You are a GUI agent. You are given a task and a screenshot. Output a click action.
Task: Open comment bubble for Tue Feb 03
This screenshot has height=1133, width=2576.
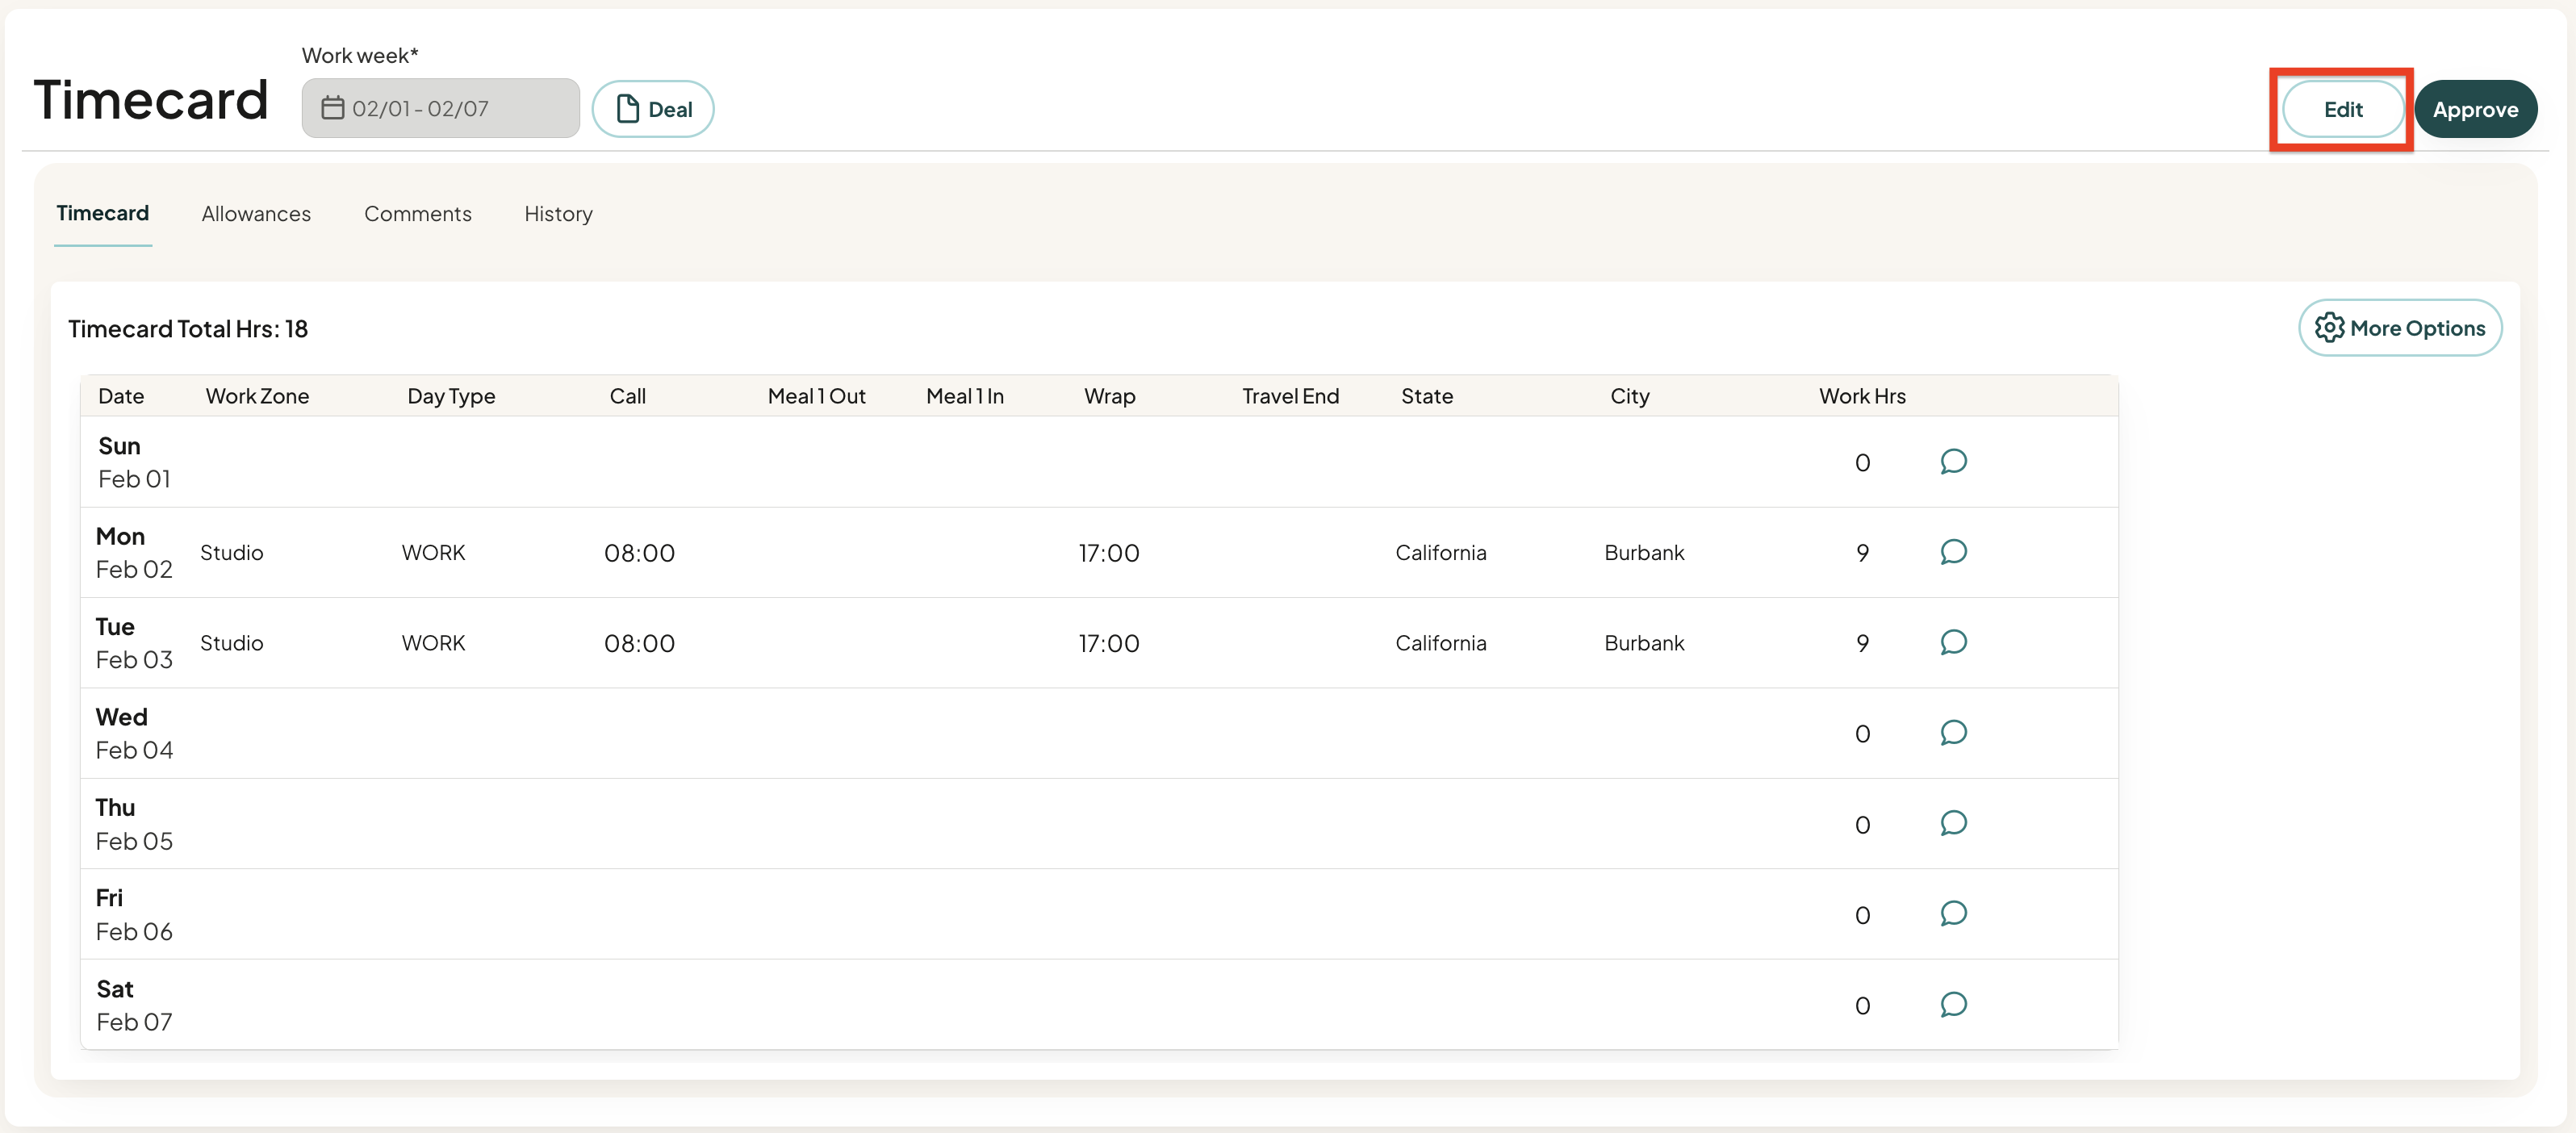1953,642
